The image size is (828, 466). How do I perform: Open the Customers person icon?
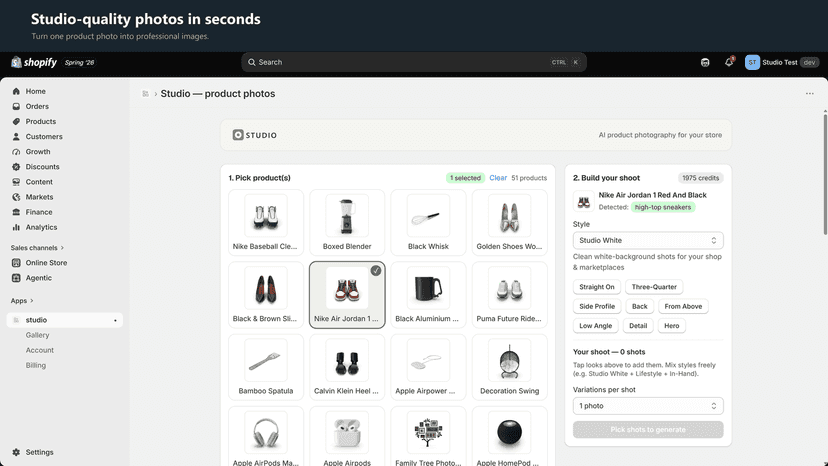tap(16, 136)
